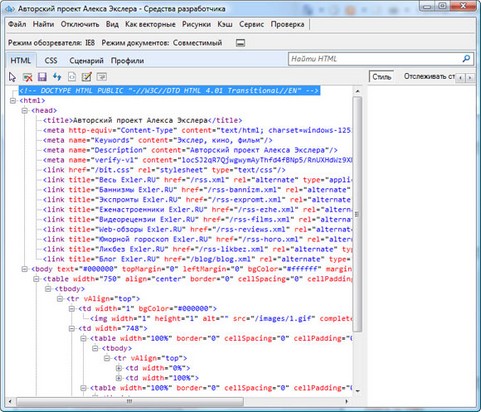Save the HTML using the floppy disk icon
Viewport: 481px width, 412px height.
point(42,77)
